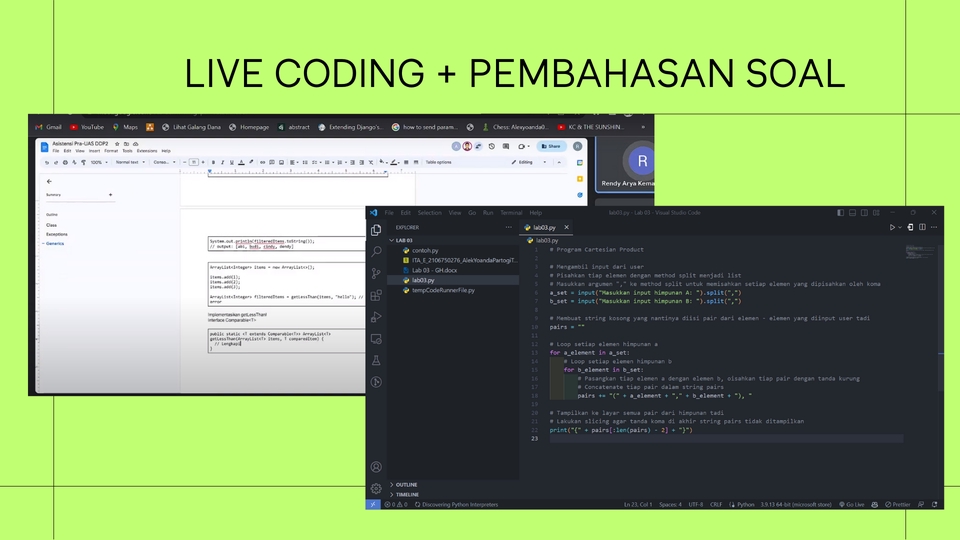The image size is (960, 540).
Task: Click Prettier in the status bar
Action: (x=898, y=504)
